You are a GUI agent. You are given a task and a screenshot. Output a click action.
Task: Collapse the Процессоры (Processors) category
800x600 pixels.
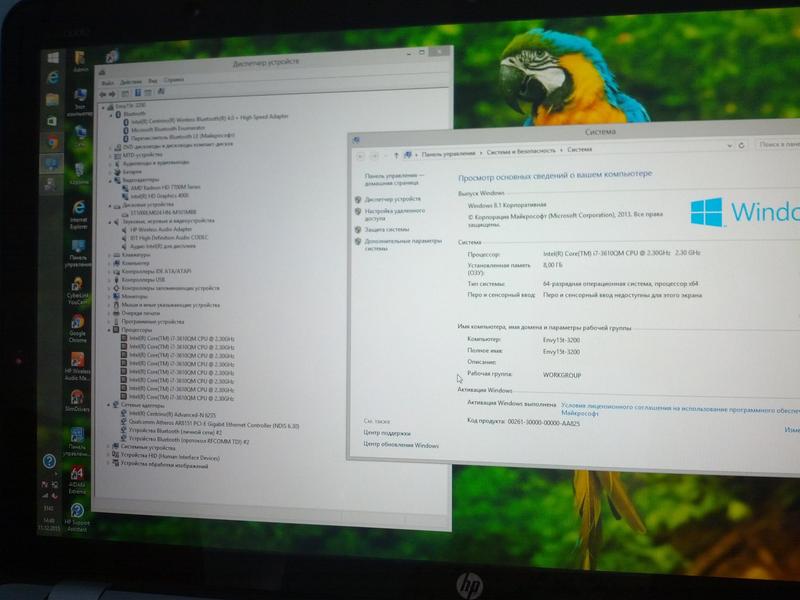110,329
